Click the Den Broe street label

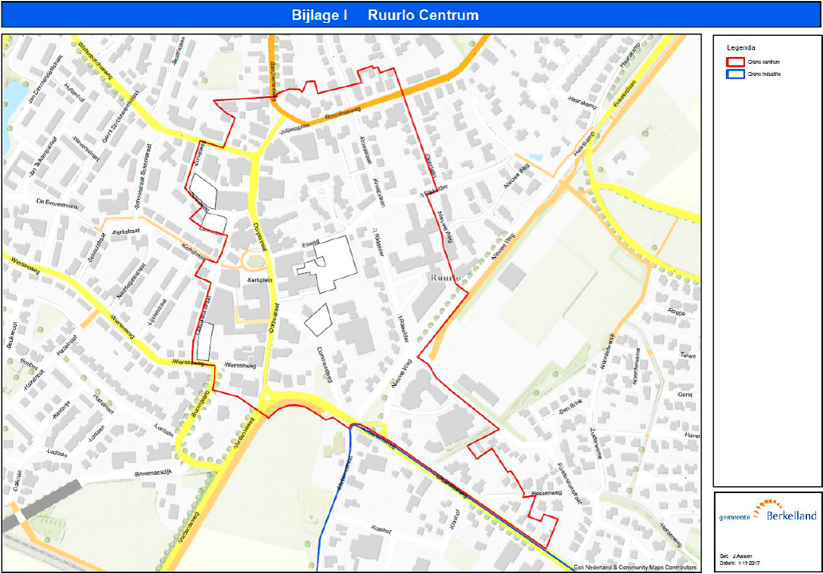[570, 409]
